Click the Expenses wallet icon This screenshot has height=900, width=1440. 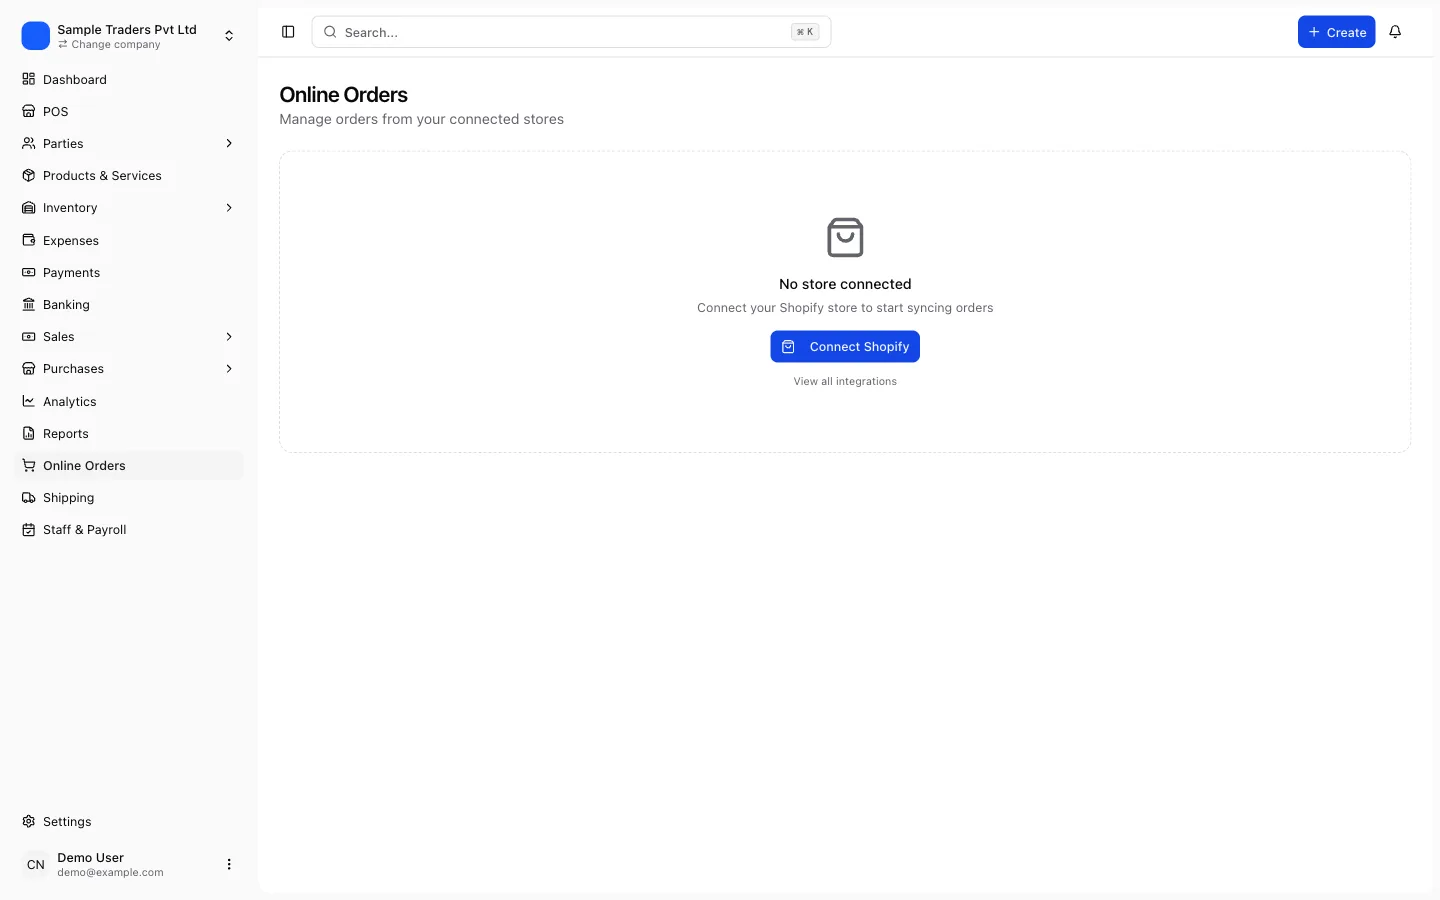[x=29, y=240]
